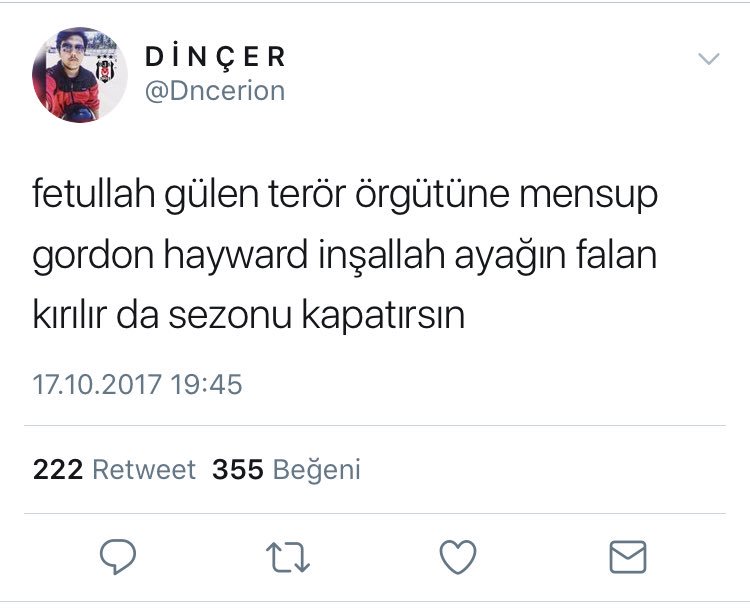Click the DİNÇER display name
Viewport: 750px width, 611px height.
coord(215,57)
